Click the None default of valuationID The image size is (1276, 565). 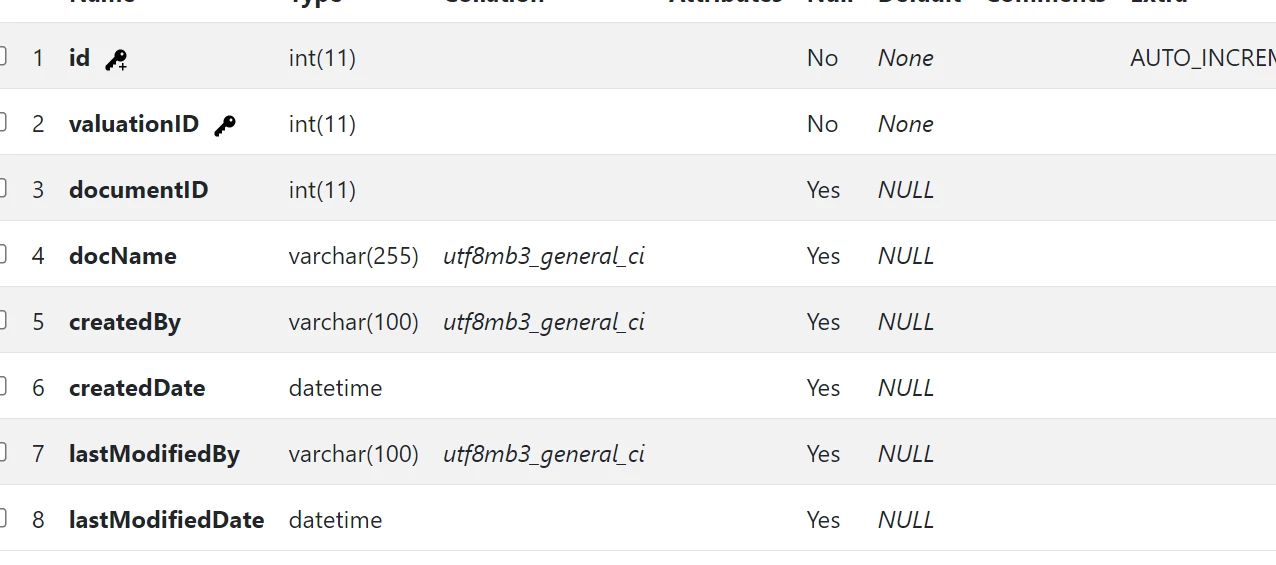(906, 124)
